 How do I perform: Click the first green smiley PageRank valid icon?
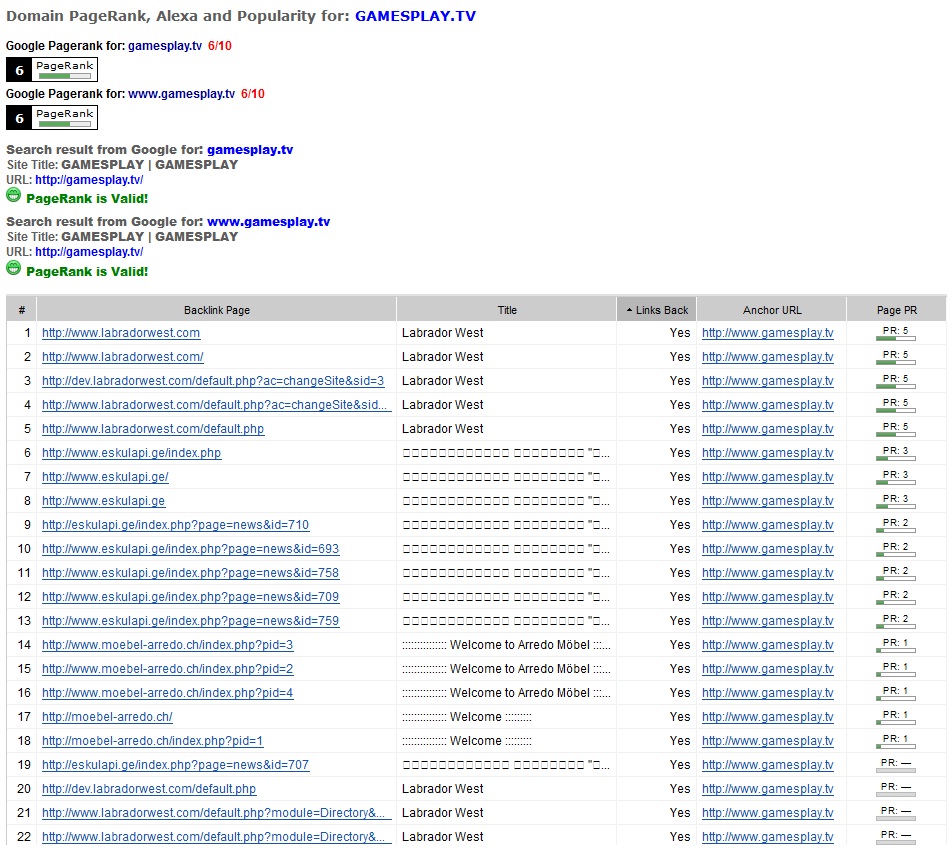click(x=13, y=195)
